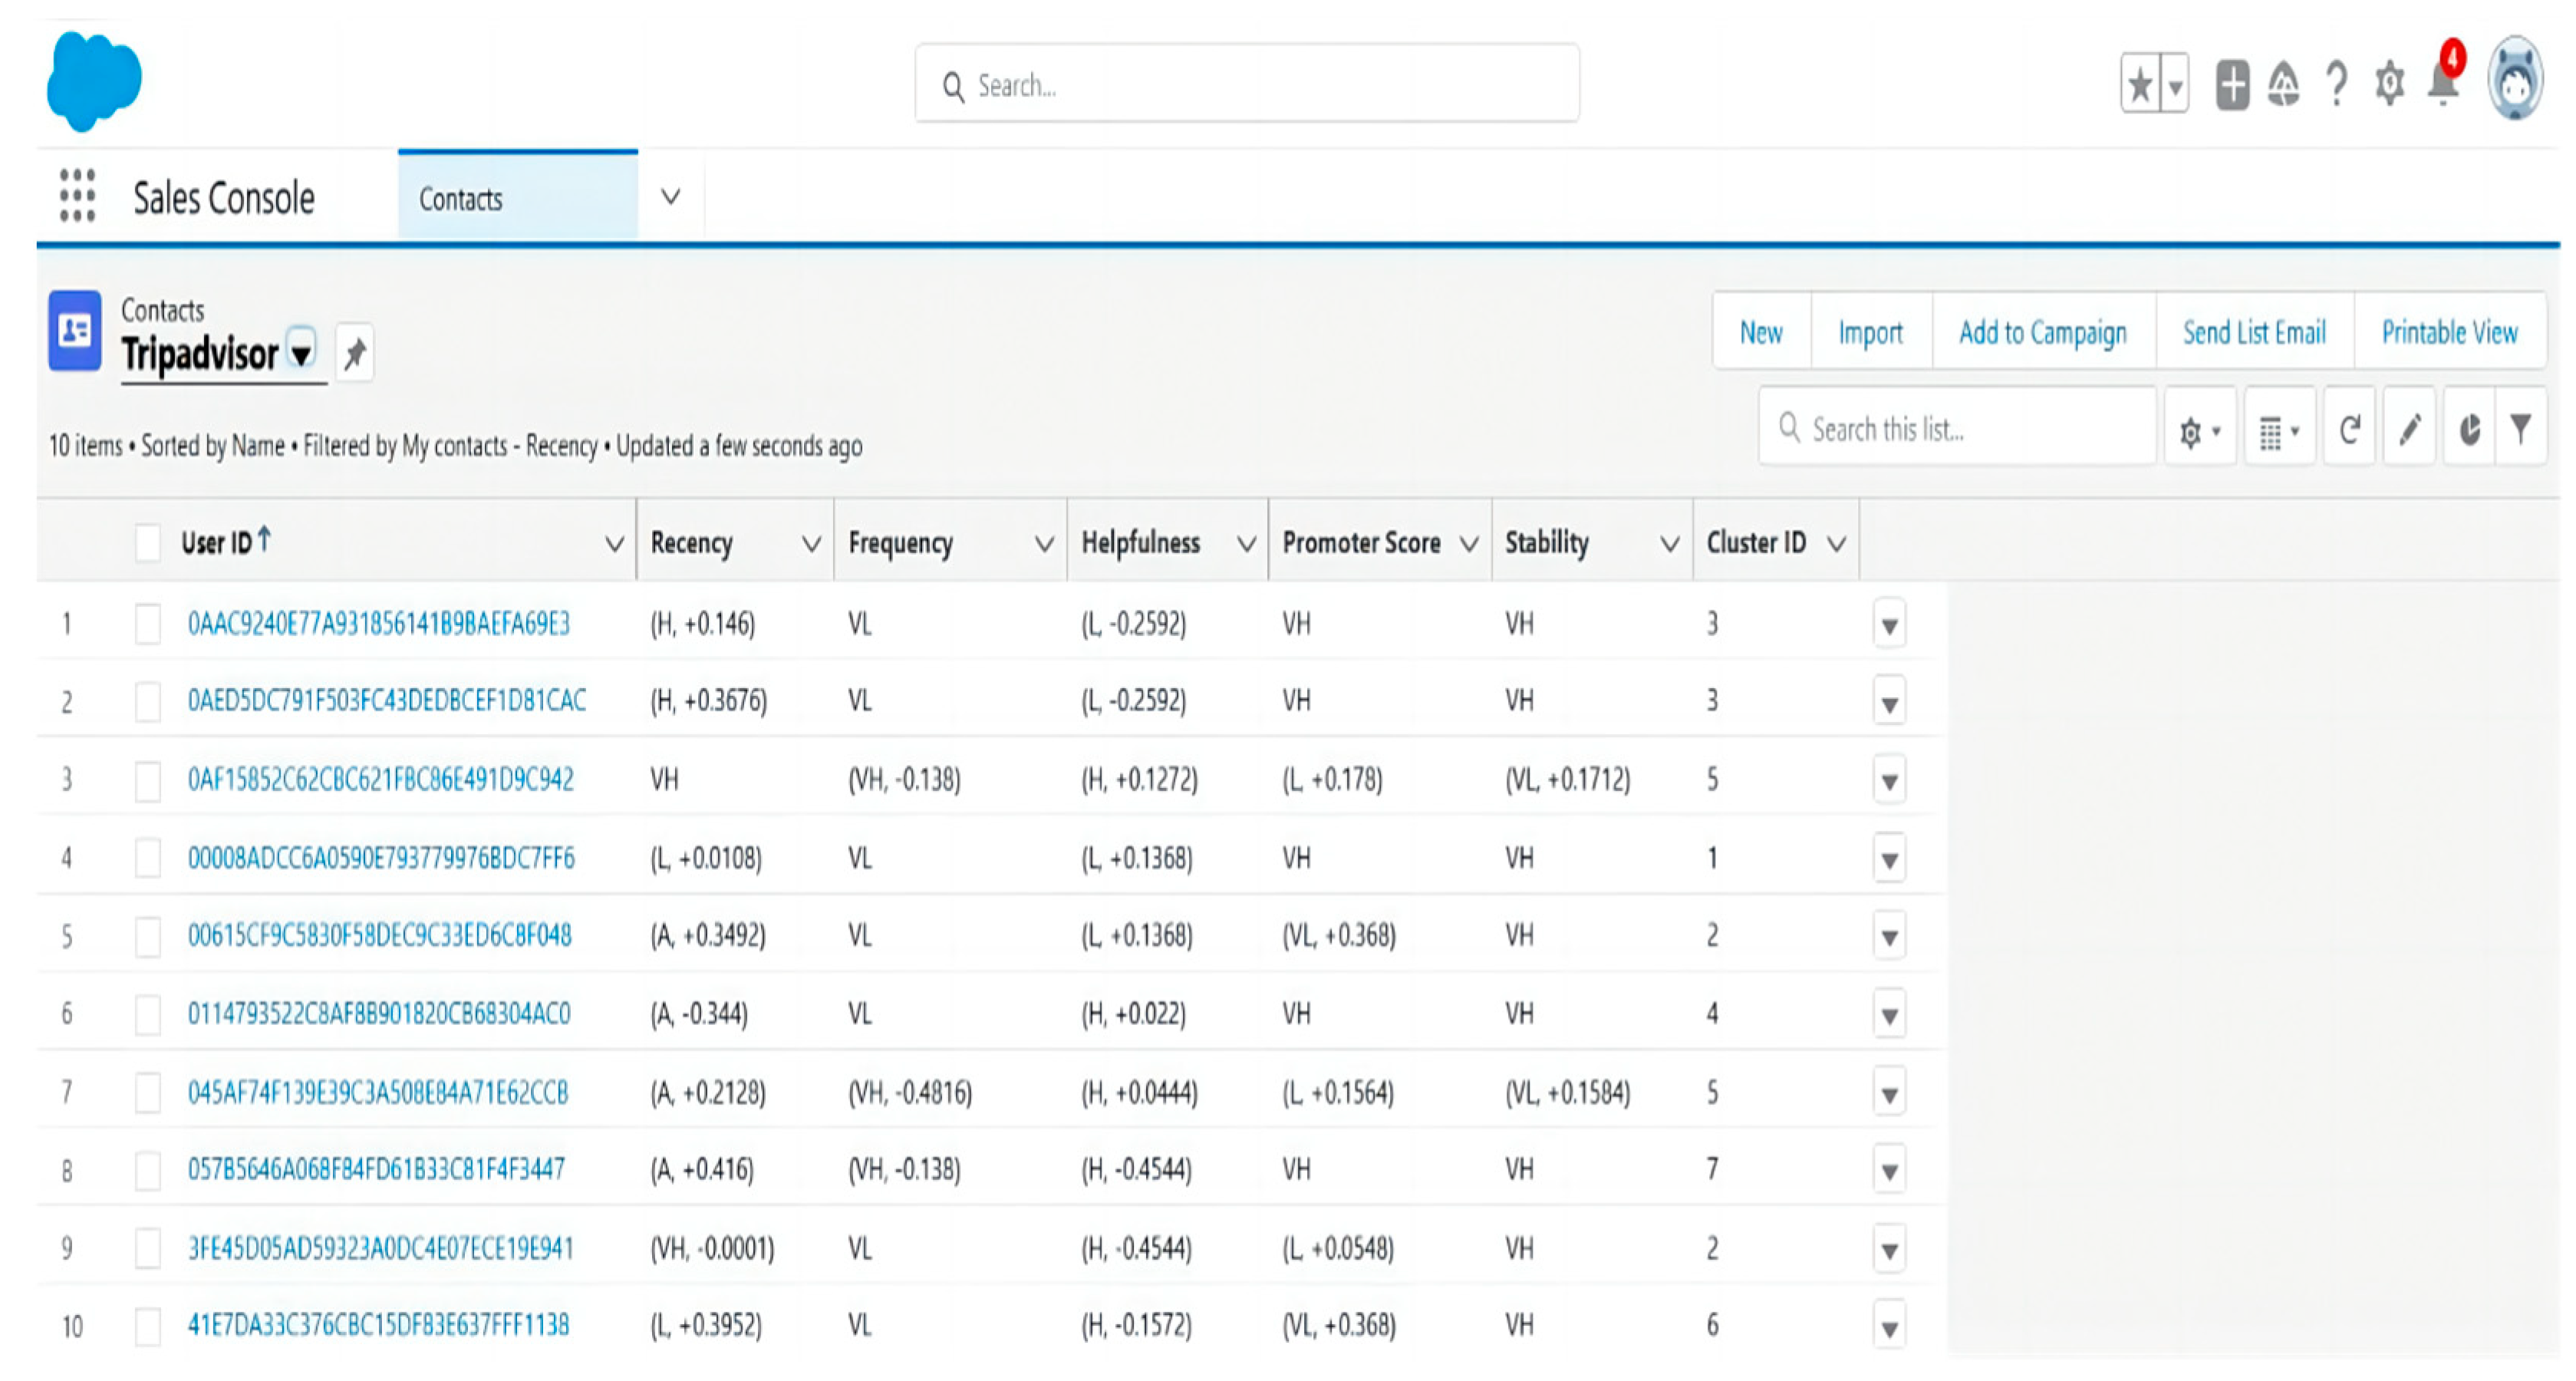Pin the Tripadvisor list view
2576x1381 pixels.
click(x=354, y=353)
